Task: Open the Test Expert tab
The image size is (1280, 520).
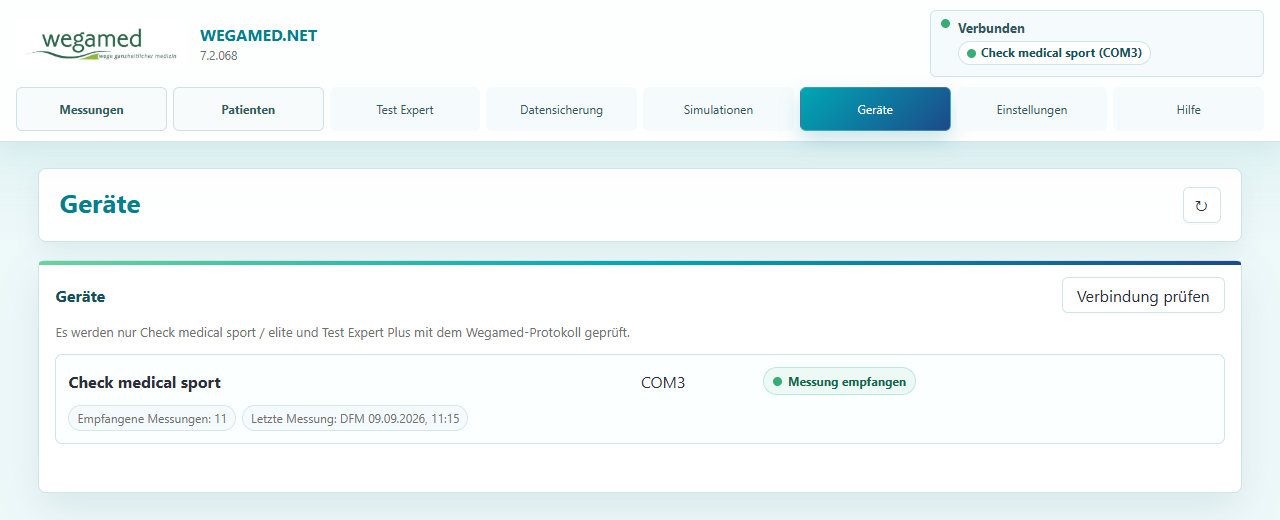Action: (x=405, y=109)
